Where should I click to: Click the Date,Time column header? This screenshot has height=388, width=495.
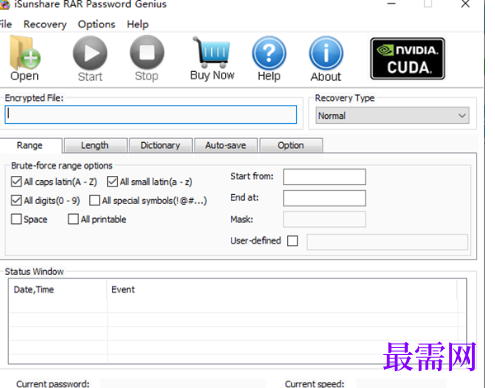pyautogui.click(x=57, y=289)
